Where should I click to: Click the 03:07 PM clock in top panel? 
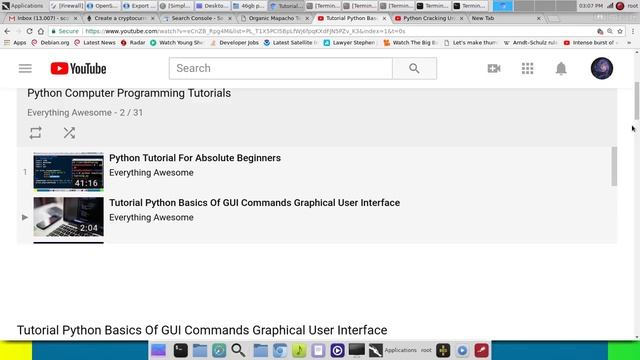point(591,6)
